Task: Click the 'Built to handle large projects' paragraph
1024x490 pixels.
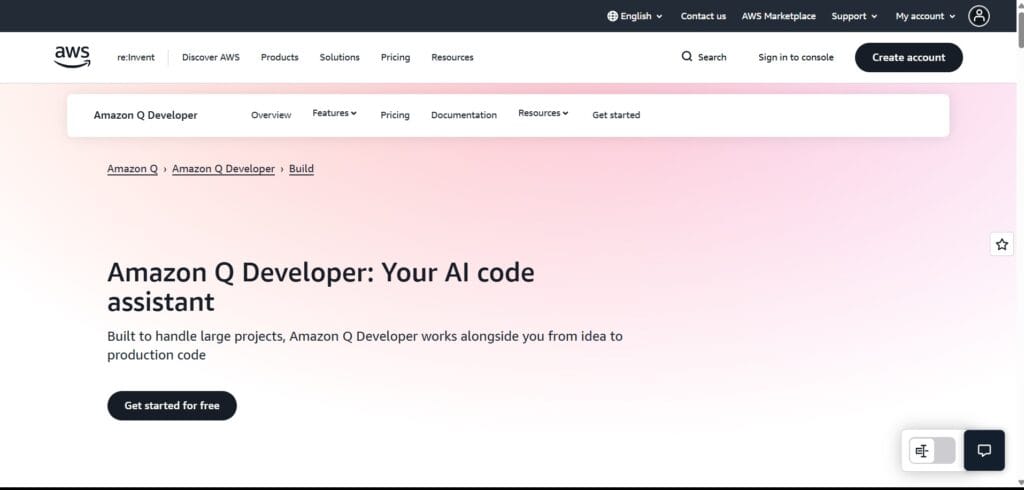Action: [x=365, y=346]
